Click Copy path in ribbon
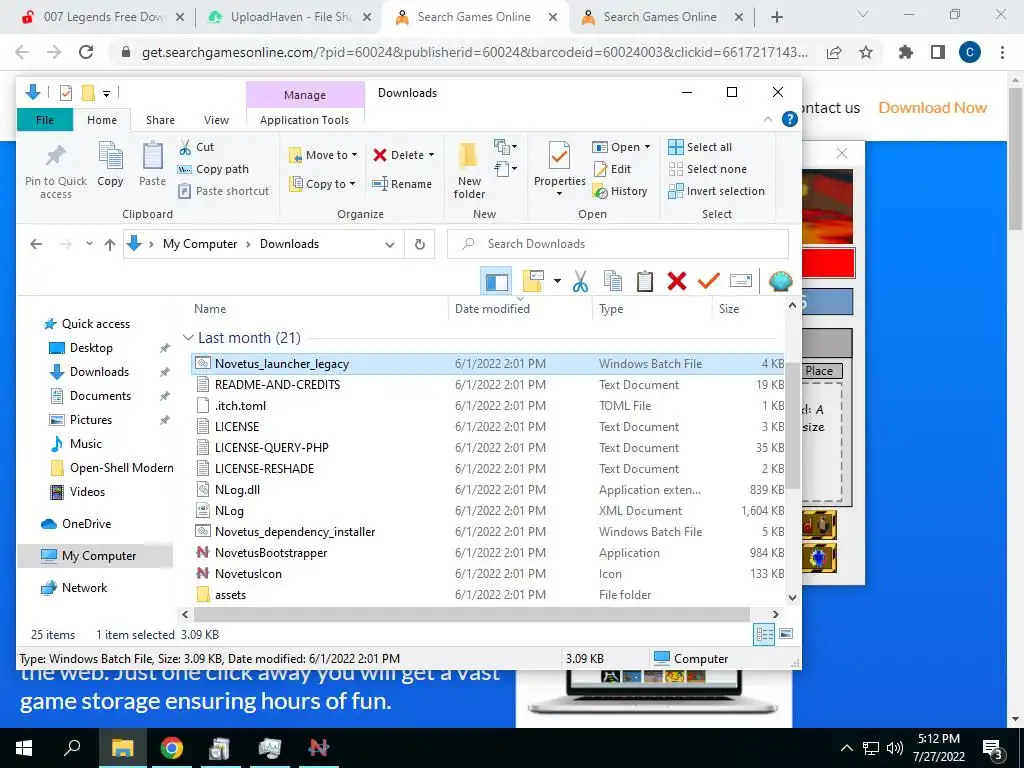 (214, 169)
